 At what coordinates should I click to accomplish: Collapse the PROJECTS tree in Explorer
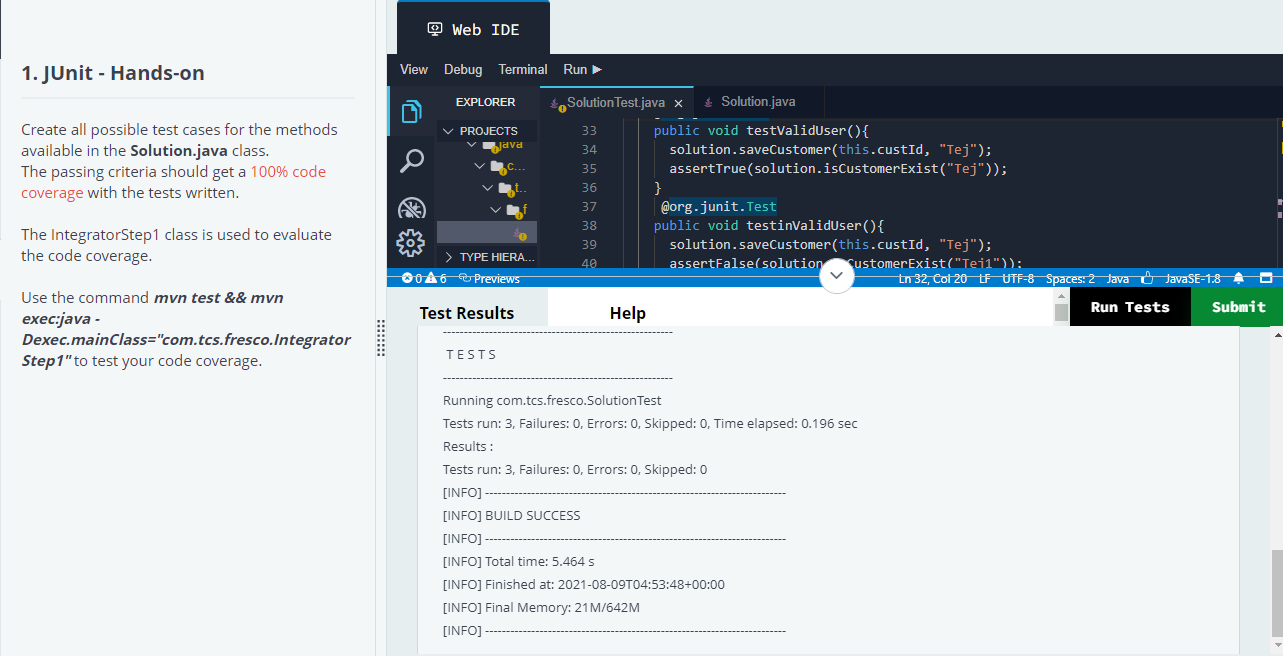pos(447,130)
